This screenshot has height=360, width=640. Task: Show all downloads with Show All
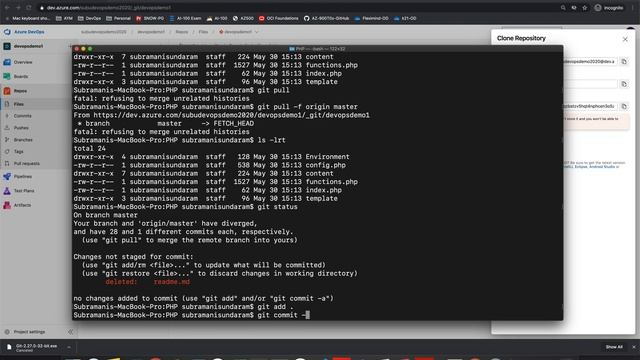[614, 347]
